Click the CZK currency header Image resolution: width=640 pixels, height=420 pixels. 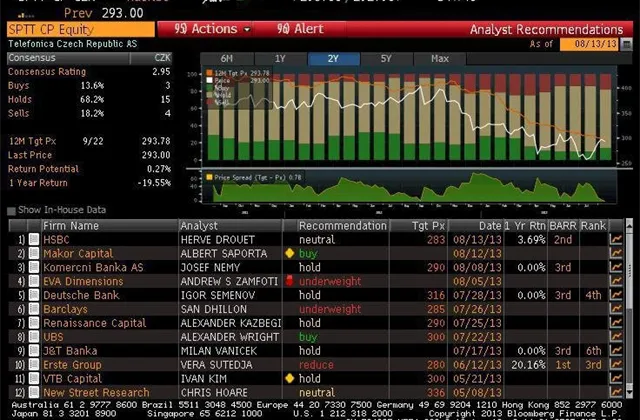162,58
